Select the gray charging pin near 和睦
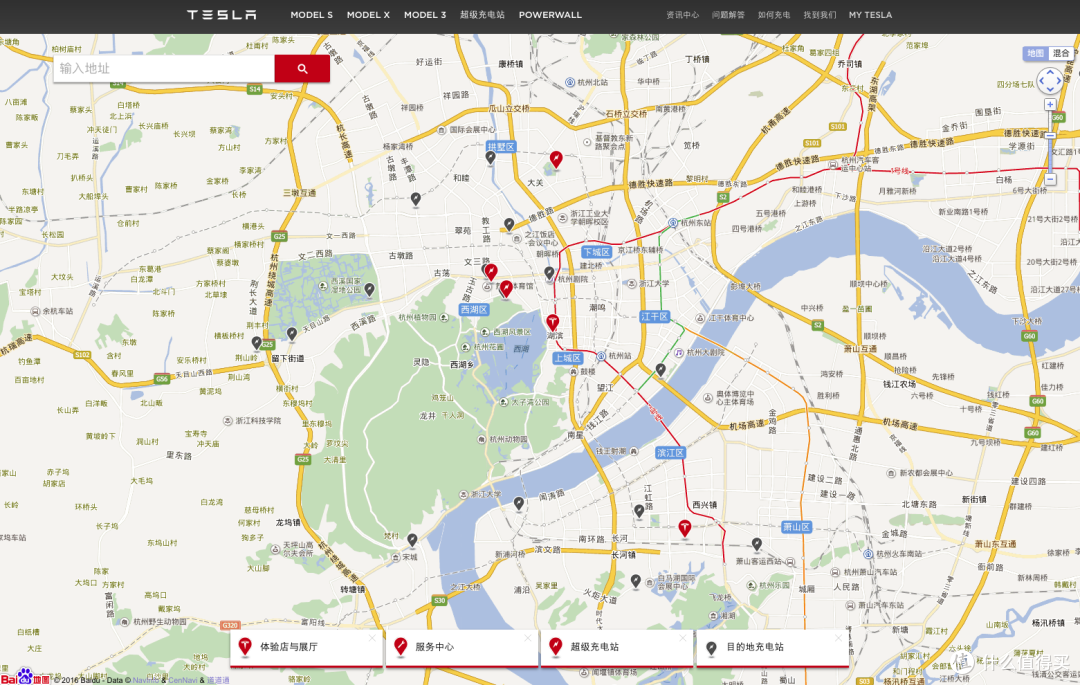 coord(415,200)
